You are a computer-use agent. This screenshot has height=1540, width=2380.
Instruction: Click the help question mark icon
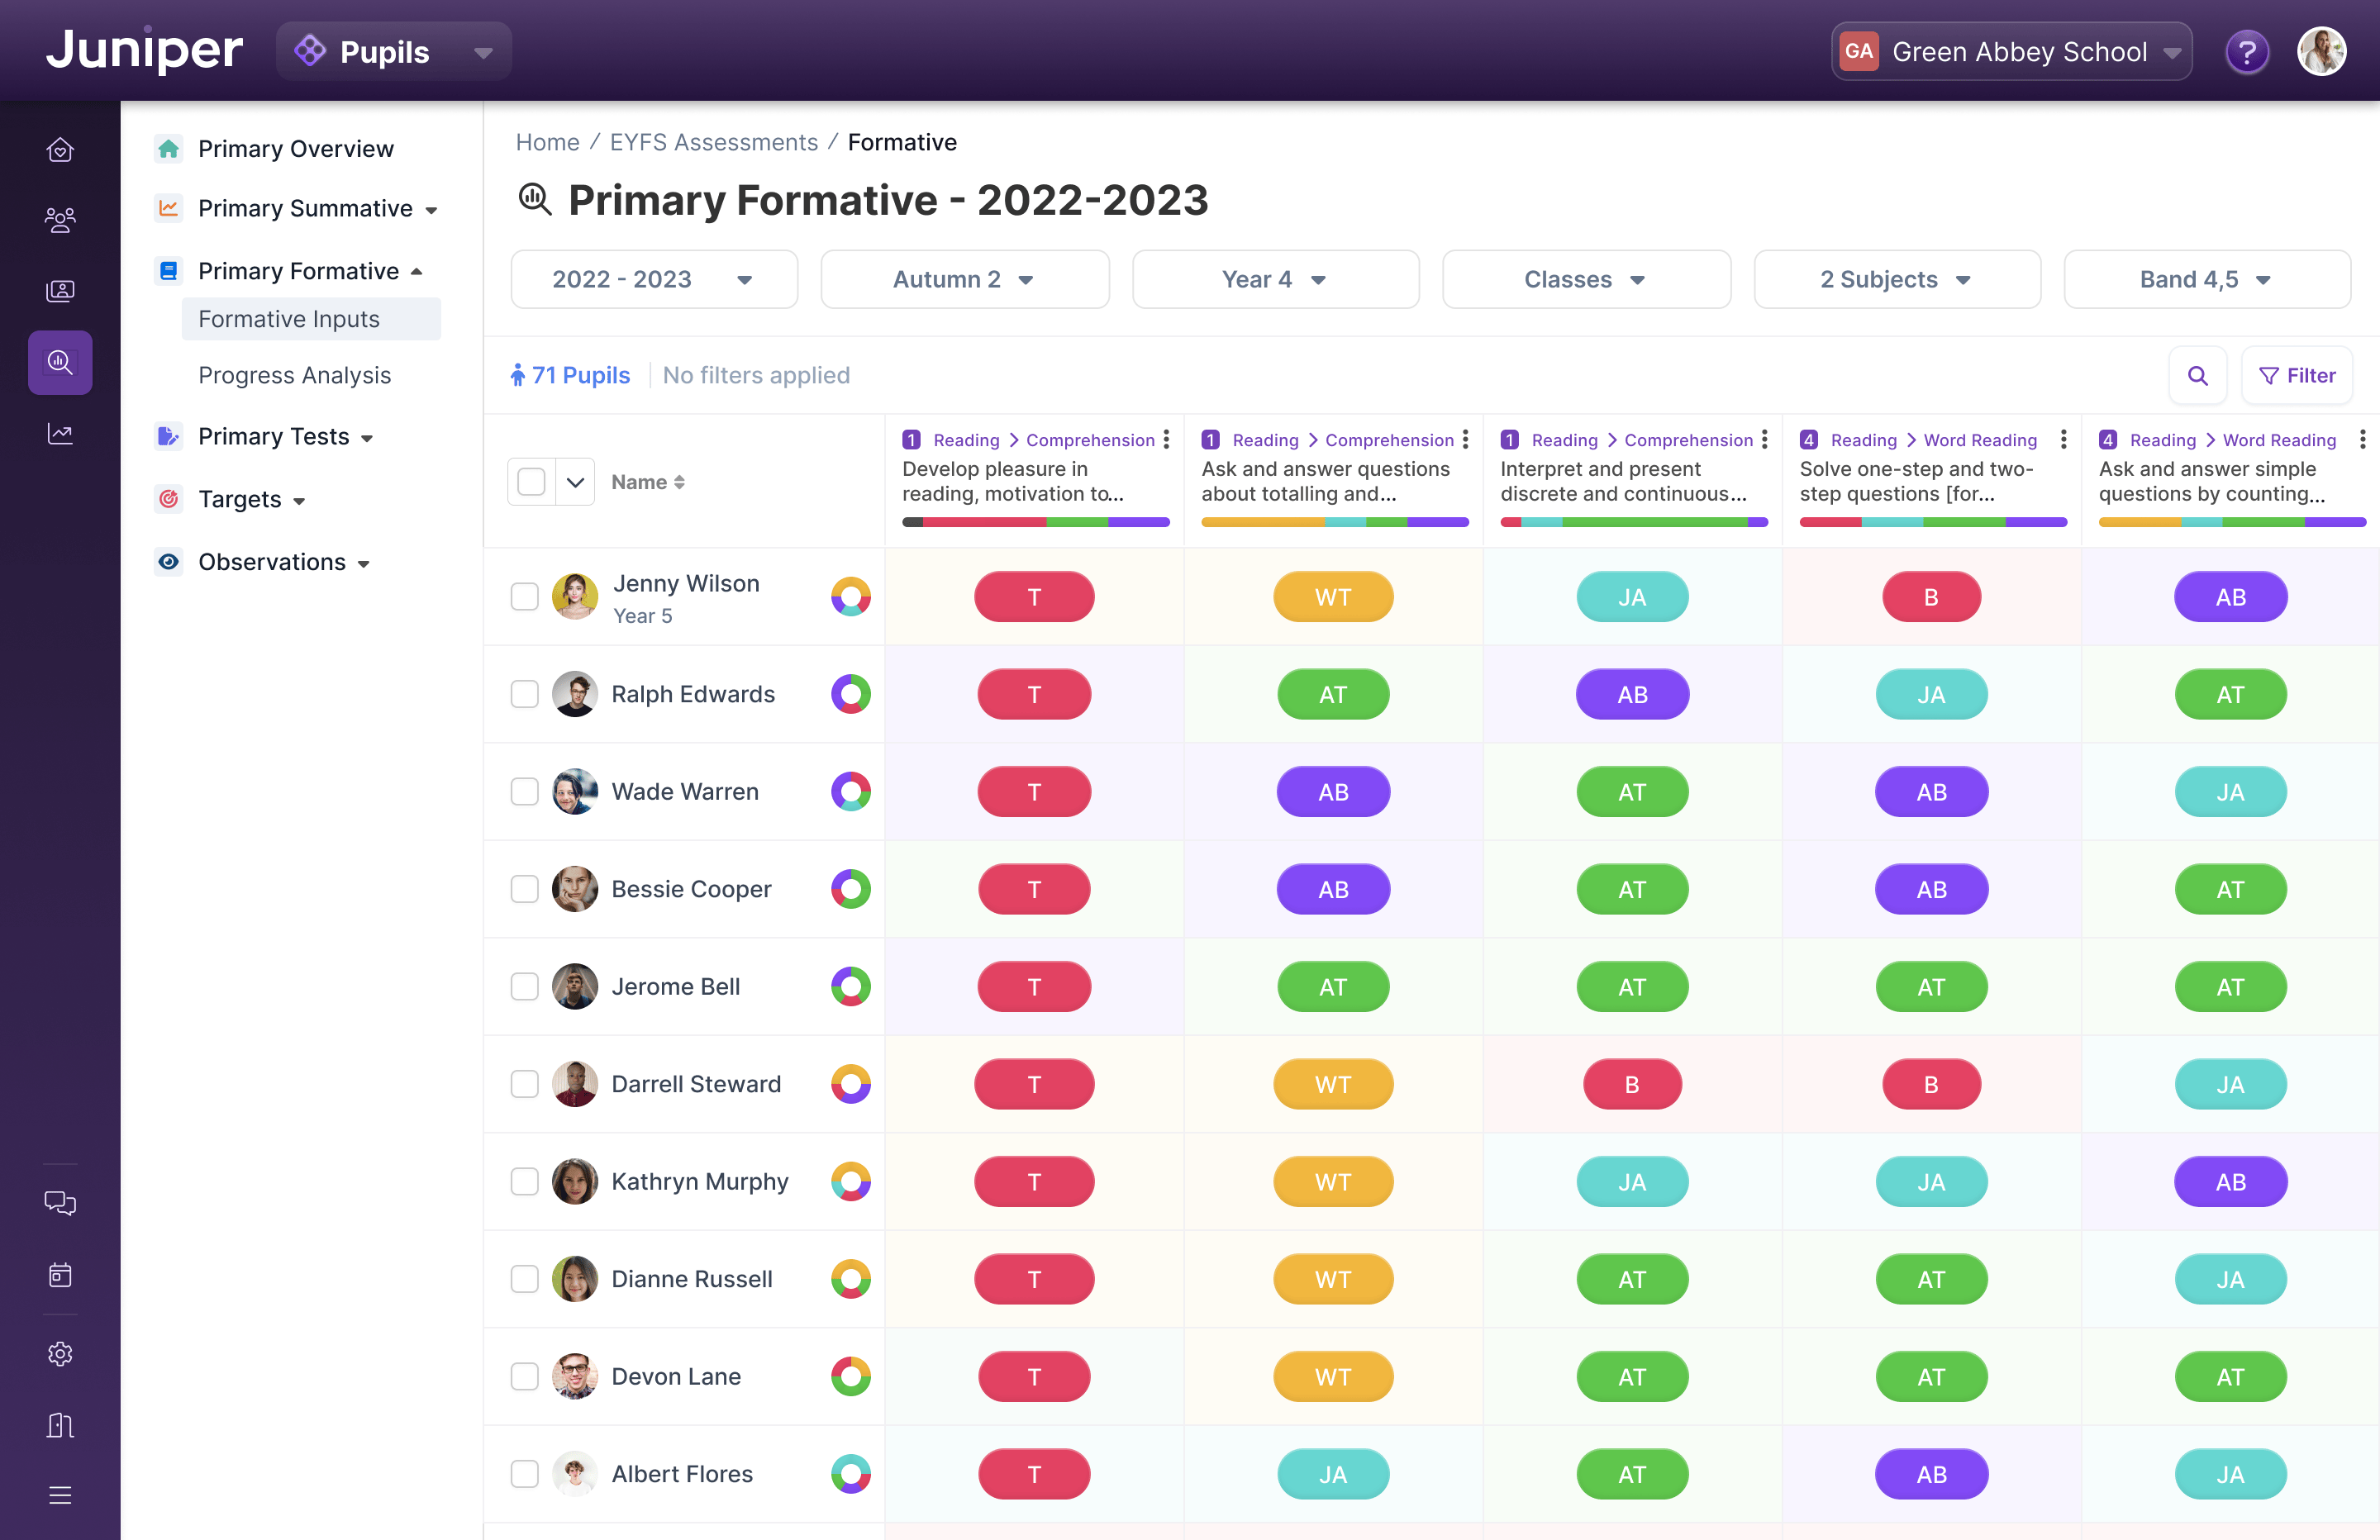[x=2246, y=52]
